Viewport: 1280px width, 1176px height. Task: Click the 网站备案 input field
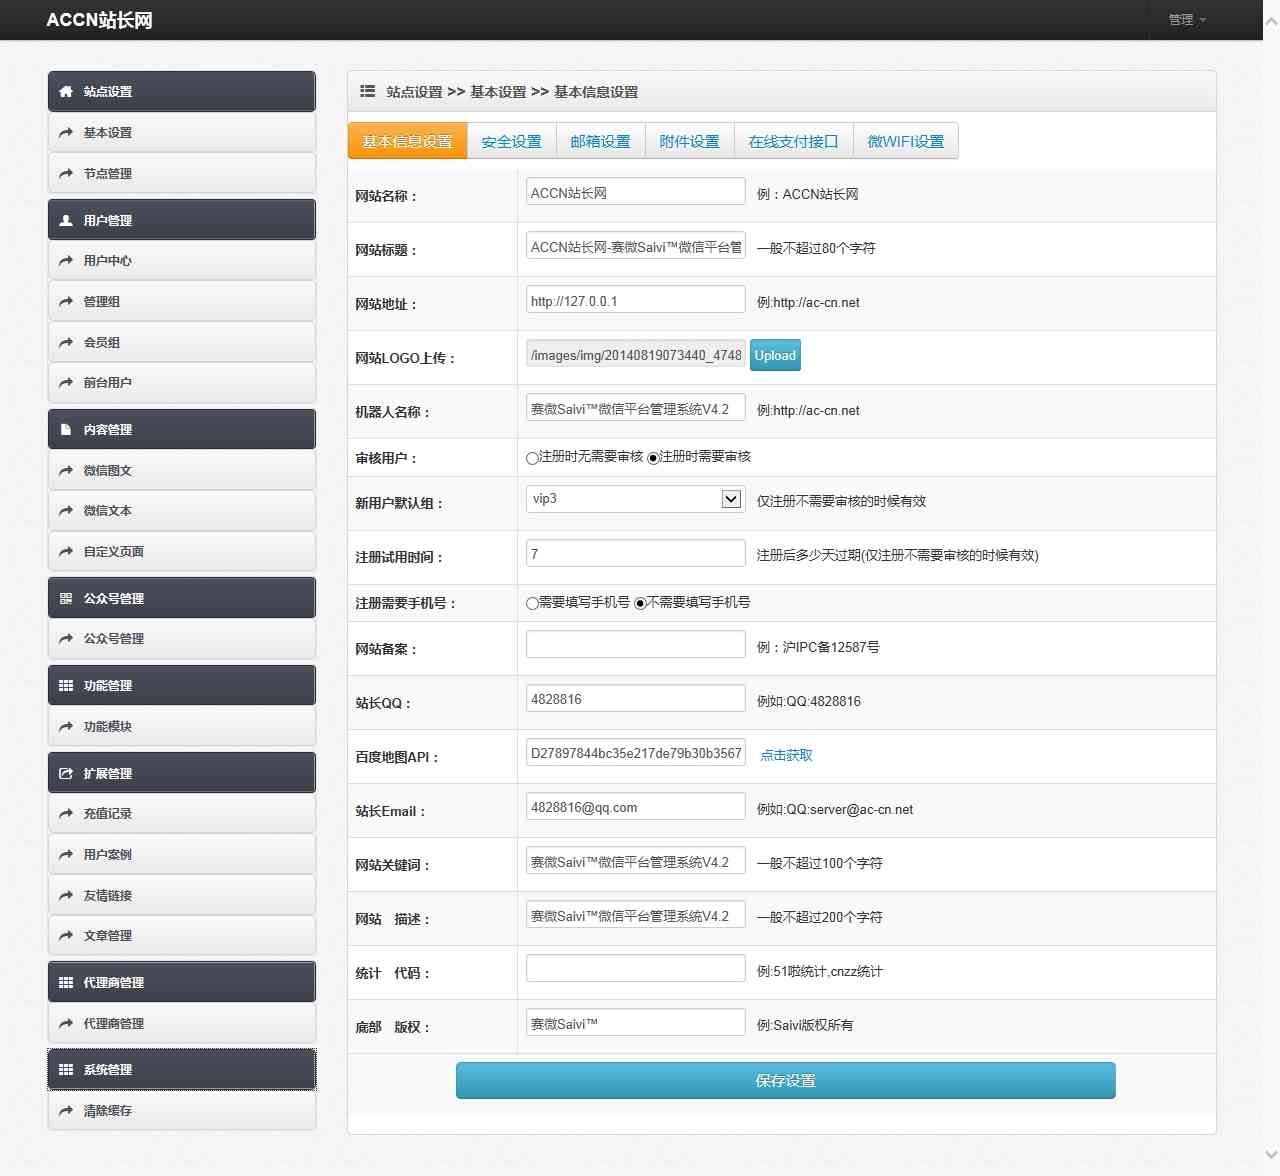coord(635,645)
